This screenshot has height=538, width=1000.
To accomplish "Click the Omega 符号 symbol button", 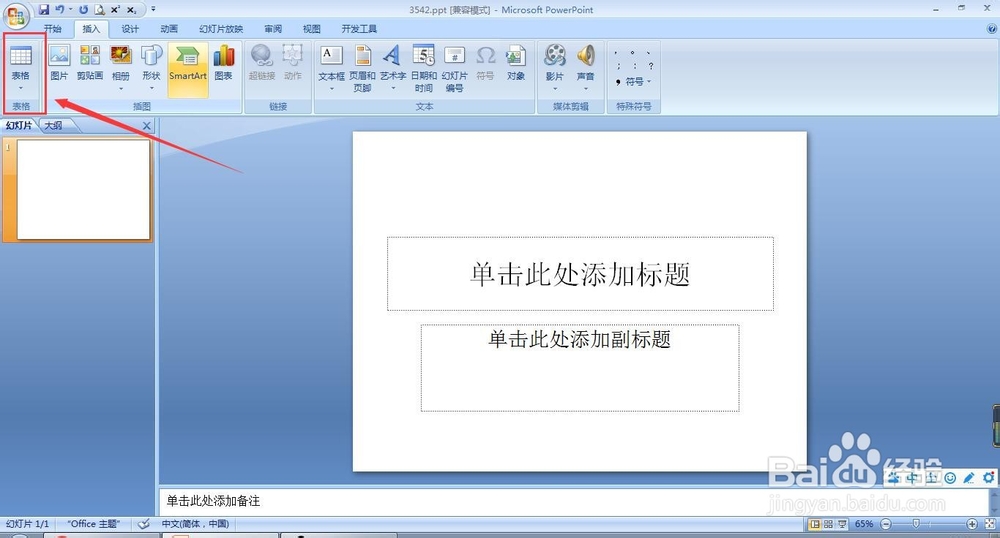I will click(x=485, y=64).
